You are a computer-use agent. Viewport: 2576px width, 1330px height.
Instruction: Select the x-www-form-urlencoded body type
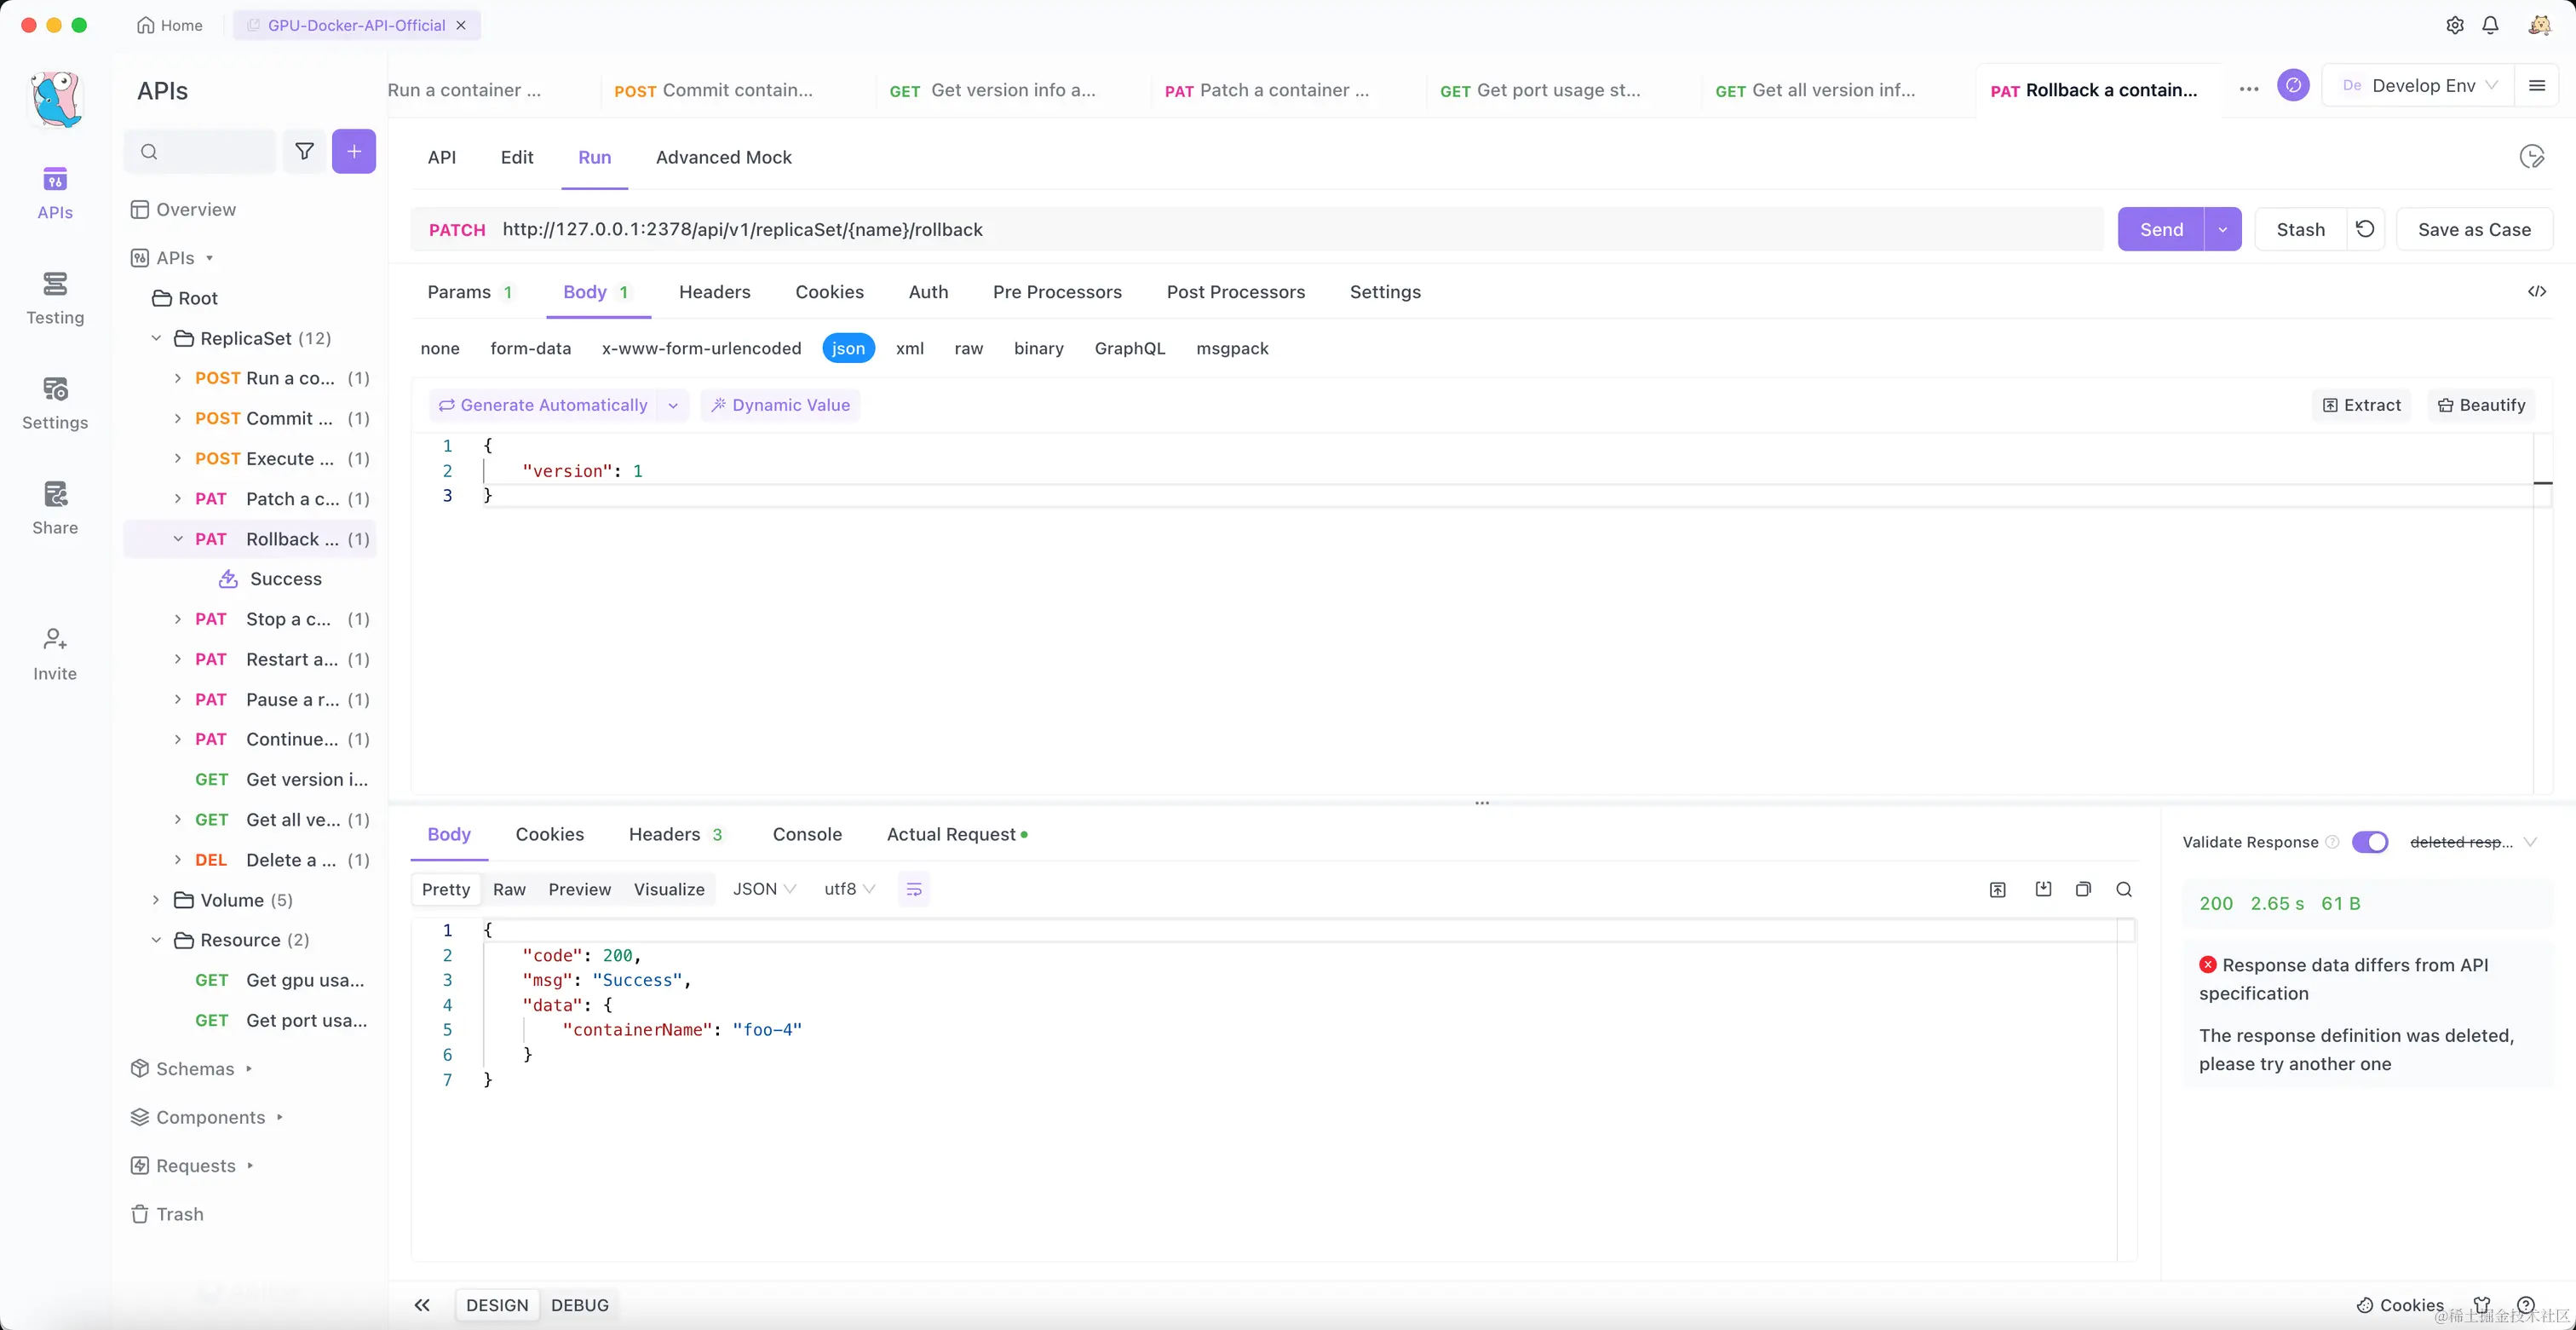click(x=702, y=348)
